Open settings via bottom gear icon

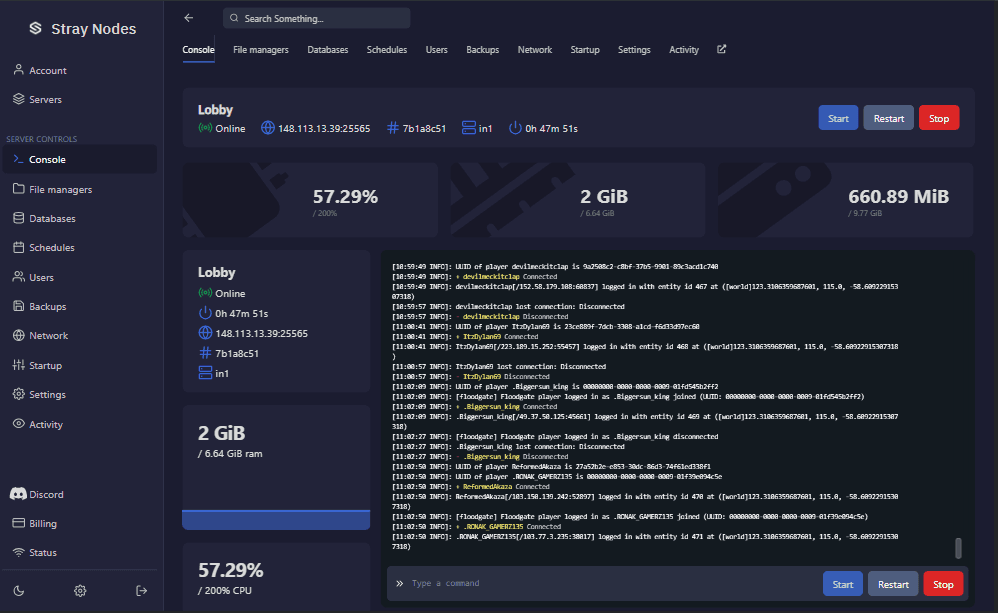pos(80,590)
